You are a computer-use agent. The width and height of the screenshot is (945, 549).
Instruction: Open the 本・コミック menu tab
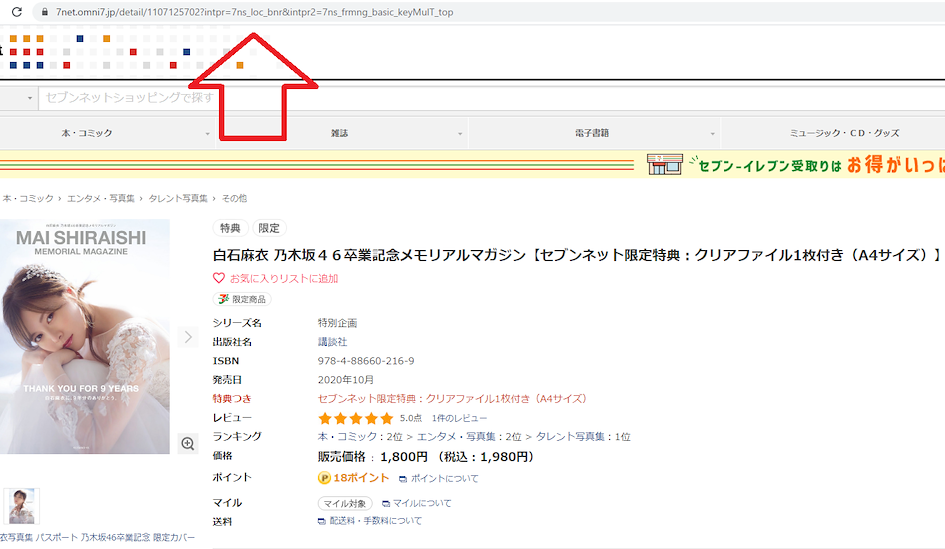click(x=87, y=133)
